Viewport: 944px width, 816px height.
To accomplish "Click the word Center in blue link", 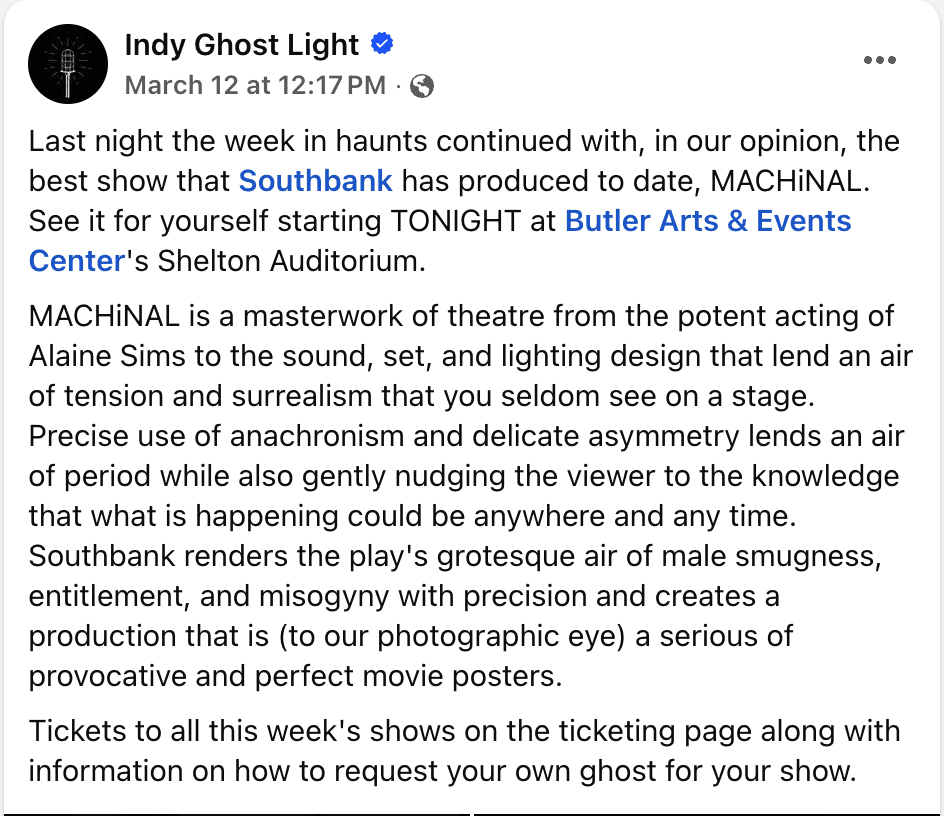I will point(77,260).
